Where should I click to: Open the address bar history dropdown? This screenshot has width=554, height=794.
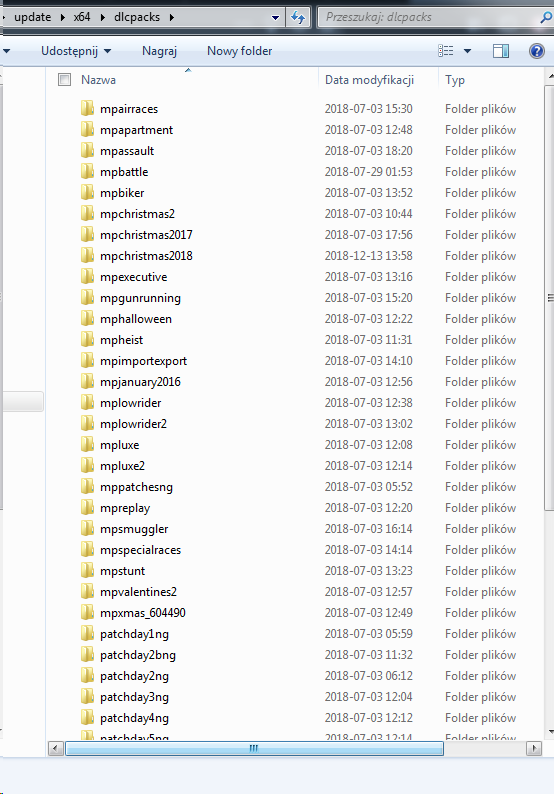point(275,18)
